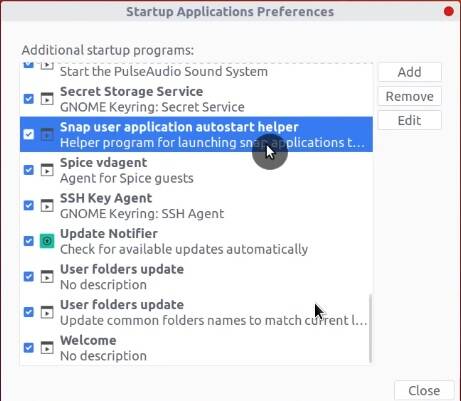Viewport: 461px width, 401px height.
Task: Click the Snap autostart helper's icon
Action: 47,134
